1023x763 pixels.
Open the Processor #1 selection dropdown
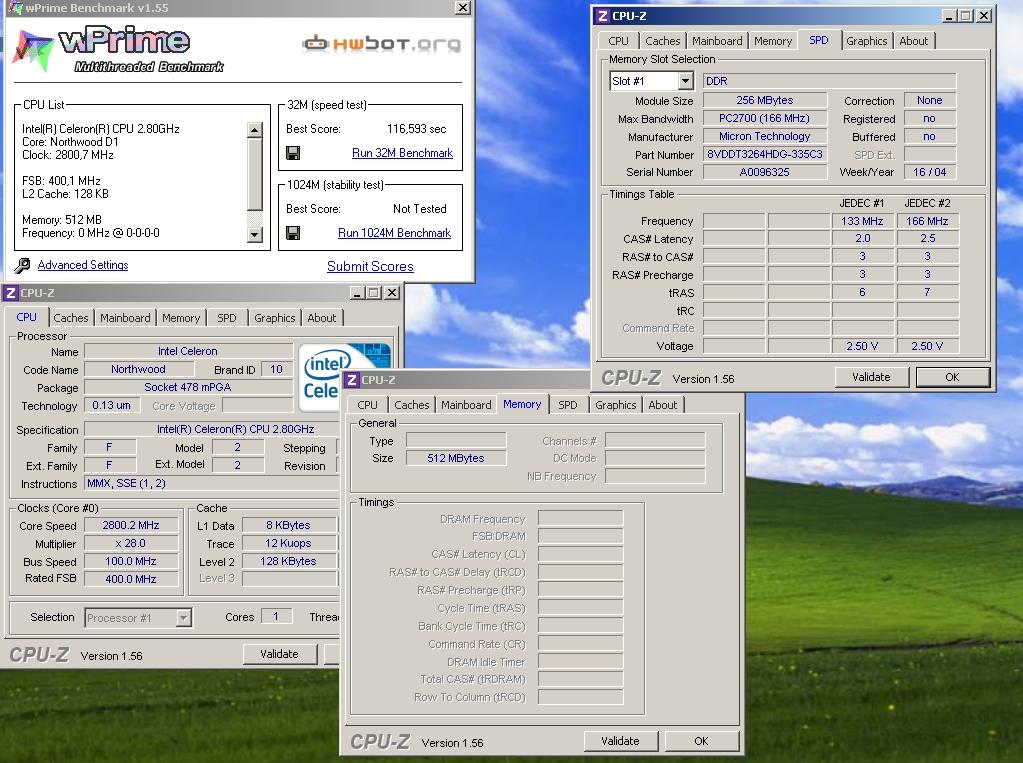(x=183, y=617)
